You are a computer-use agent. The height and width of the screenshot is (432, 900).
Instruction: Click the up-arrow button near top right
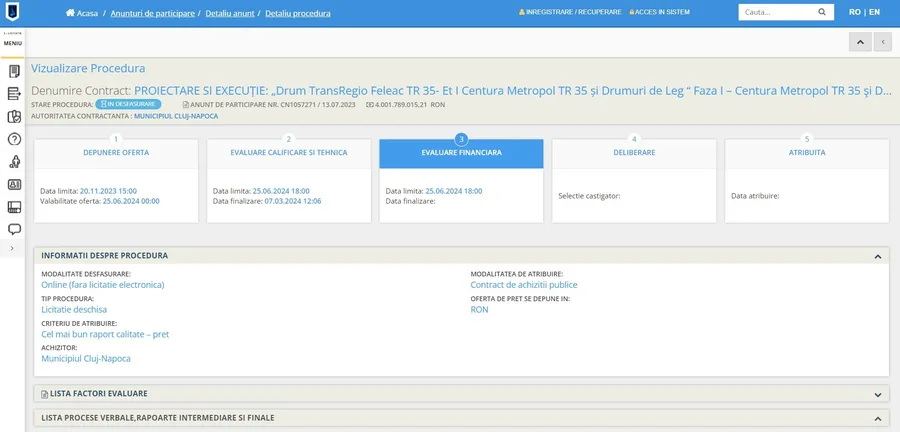(x=860, y=42)
